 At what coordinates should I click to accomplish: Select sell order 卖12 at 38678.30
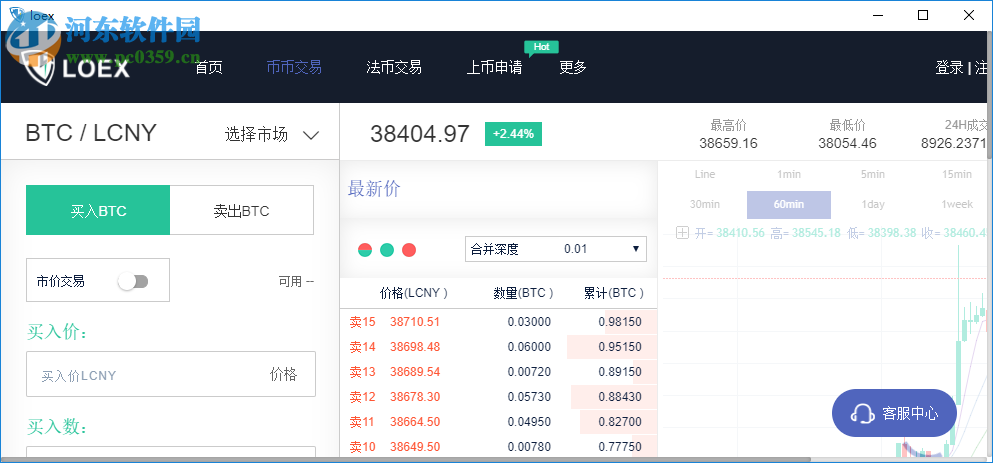click(498, 396)
